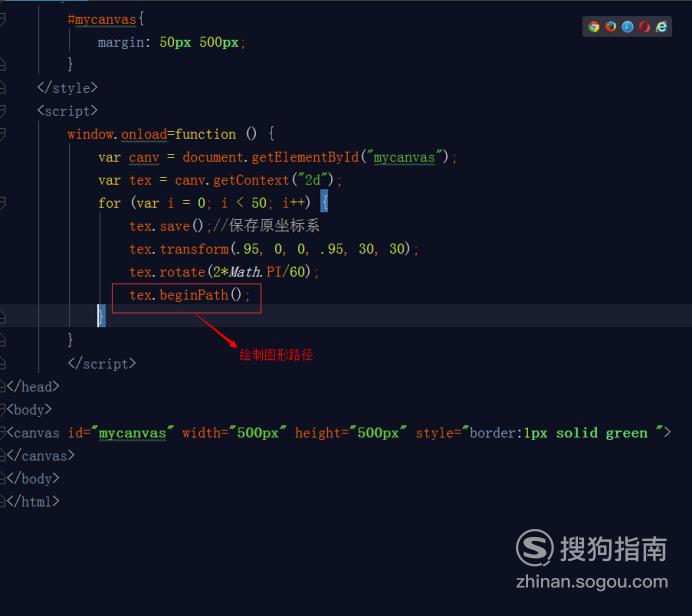This screenshot has height=616, width=692.
Task: Place cursor on the </body> closing tag
Action: pos(33,479)
